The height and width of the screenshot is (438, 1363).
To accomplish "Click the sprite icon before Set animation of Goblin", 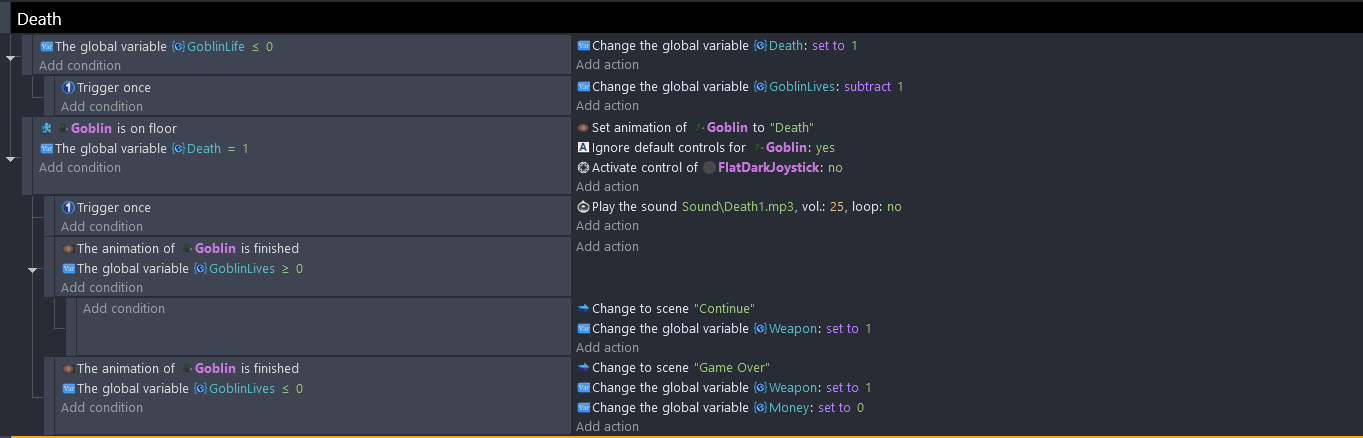I will click(584, 127).
